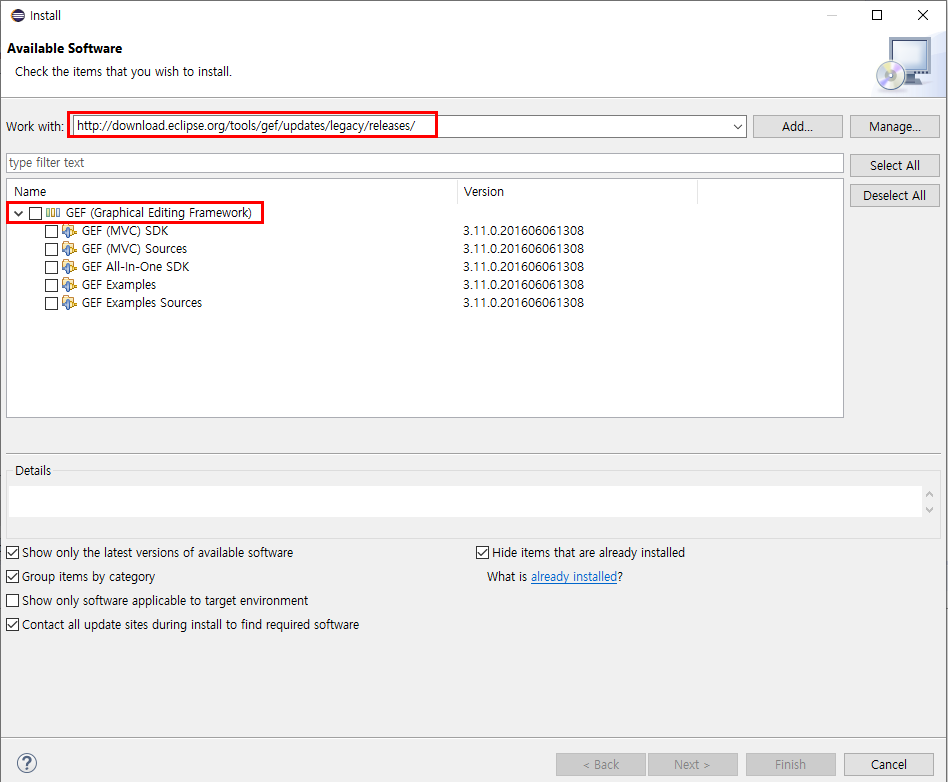Click the Name column header

click(x=232, y=192)
